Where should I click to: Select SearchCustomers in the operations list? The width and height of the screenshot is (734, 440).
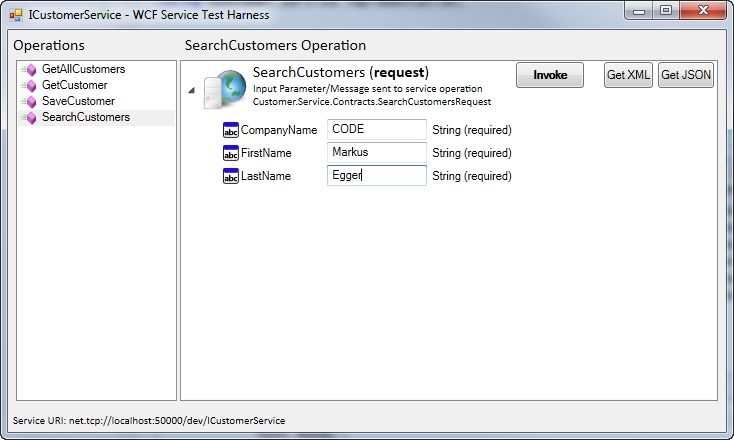tap(85, 117)
